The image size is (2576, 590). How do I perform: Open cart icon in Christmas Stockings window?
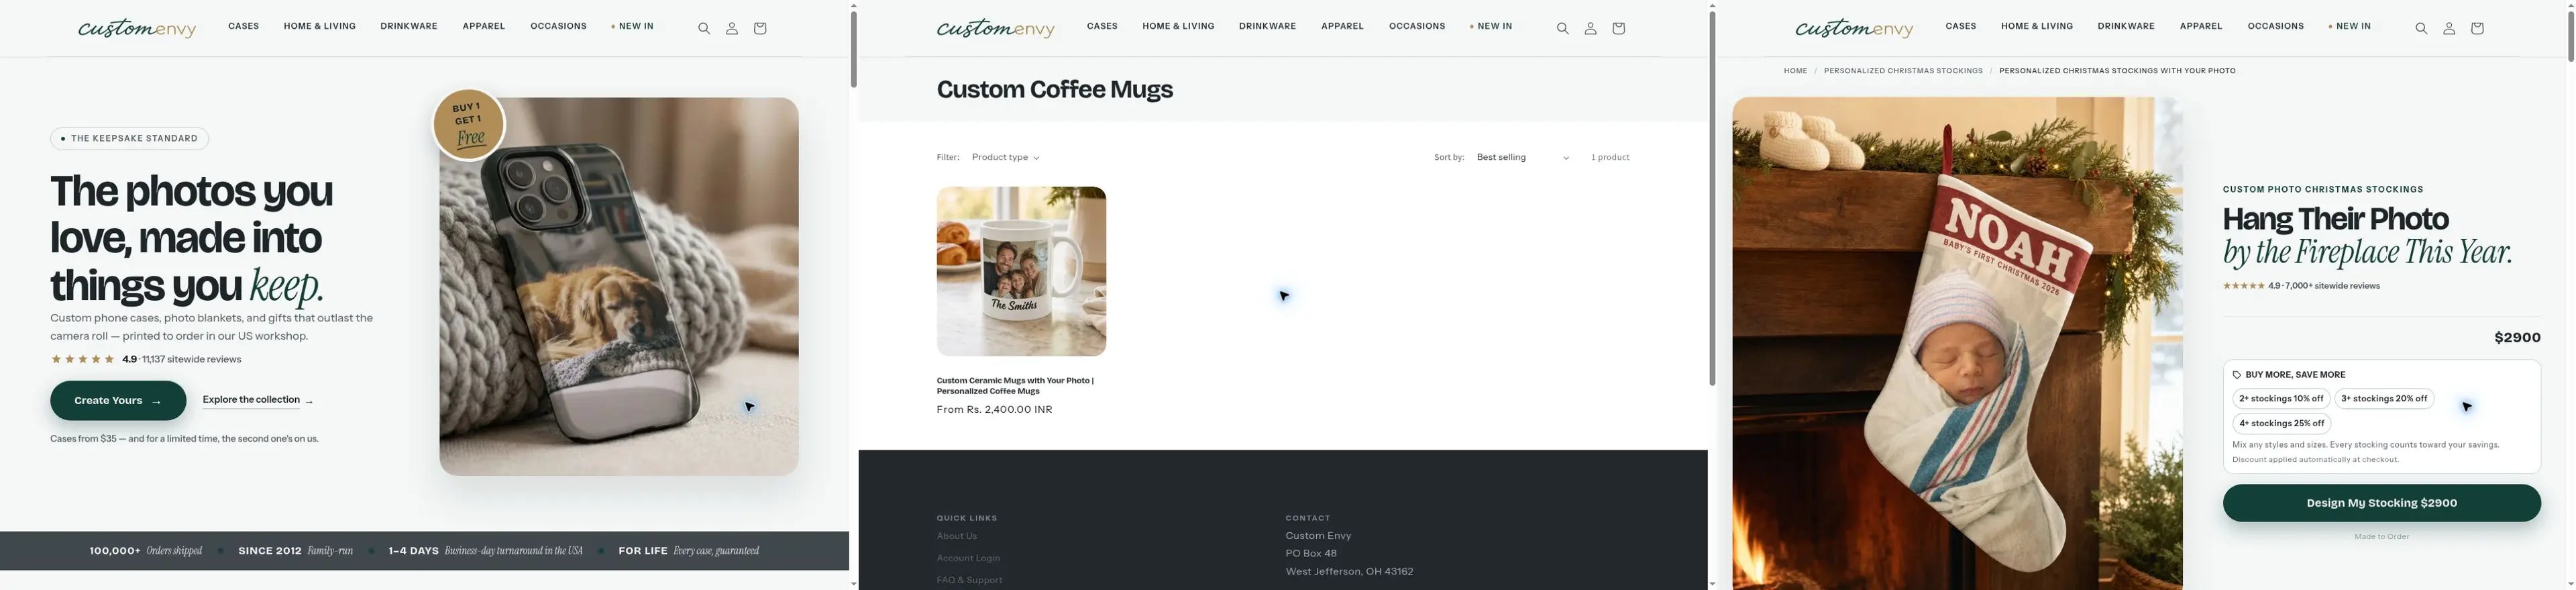point(2478,28)
